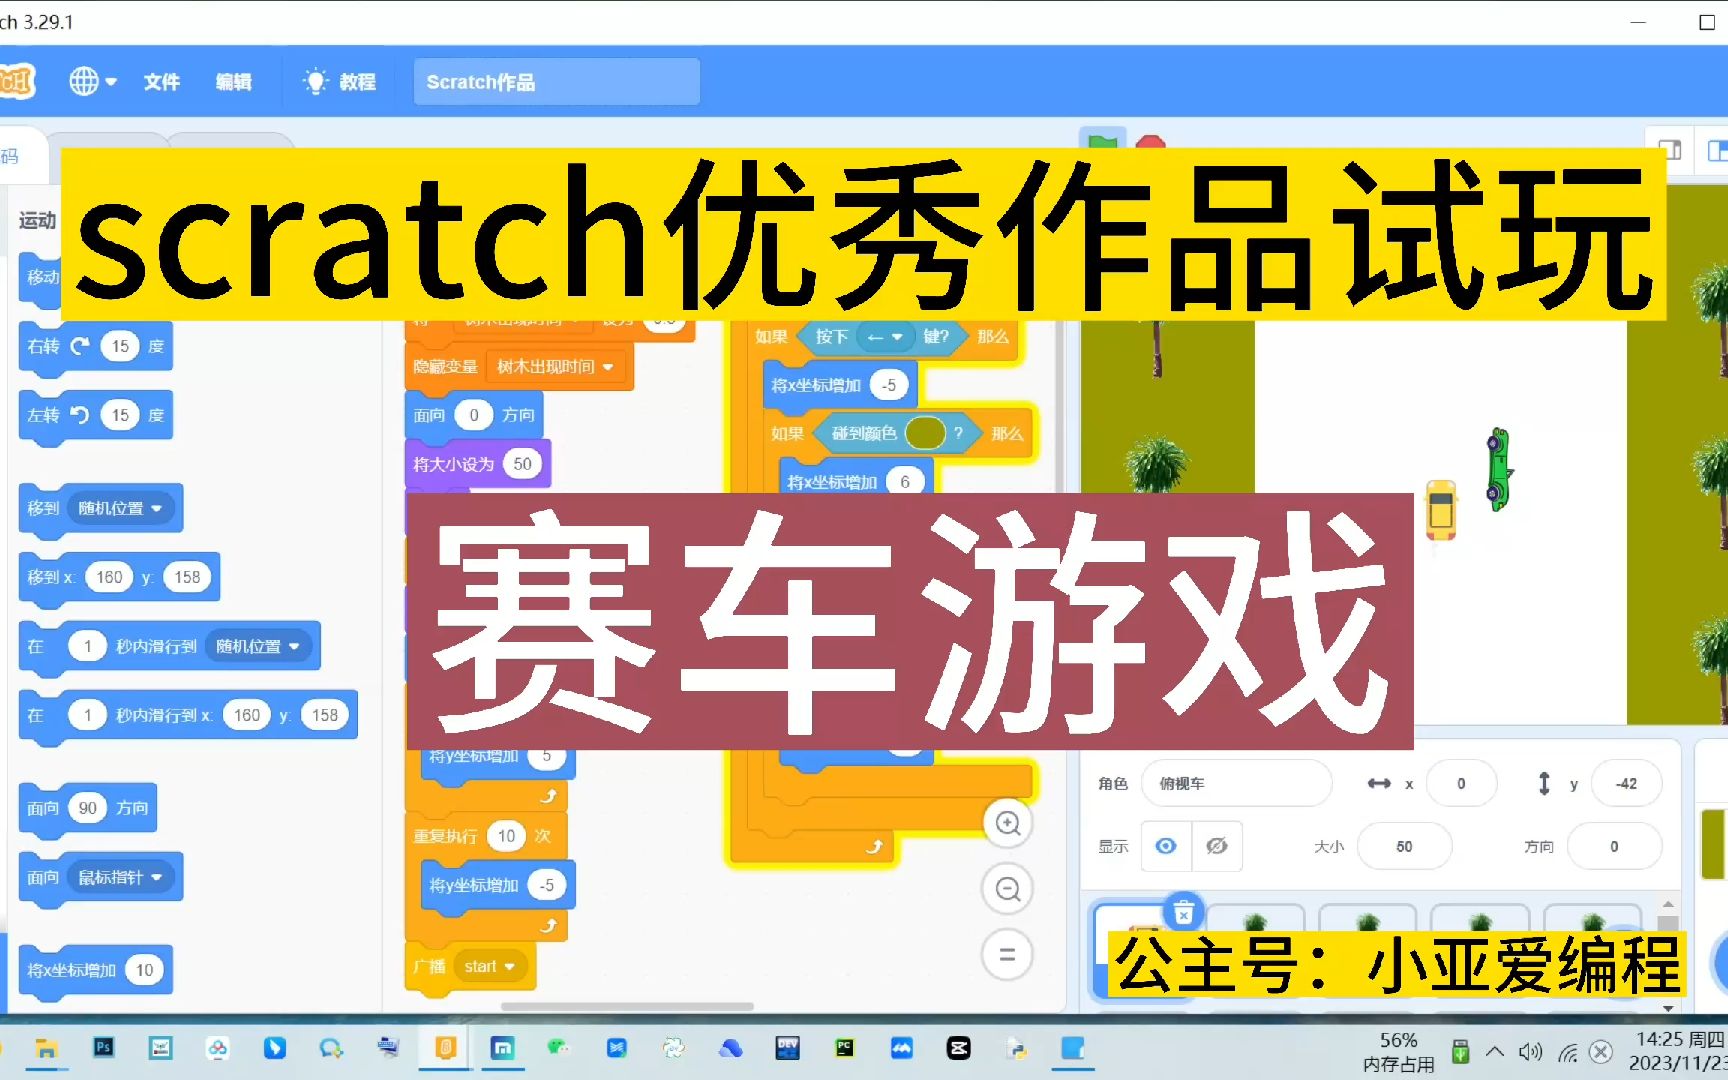The image size is (1728, 1080).
Task: Pick the 碰到颜色 olive color swatch
Action: 925,433
